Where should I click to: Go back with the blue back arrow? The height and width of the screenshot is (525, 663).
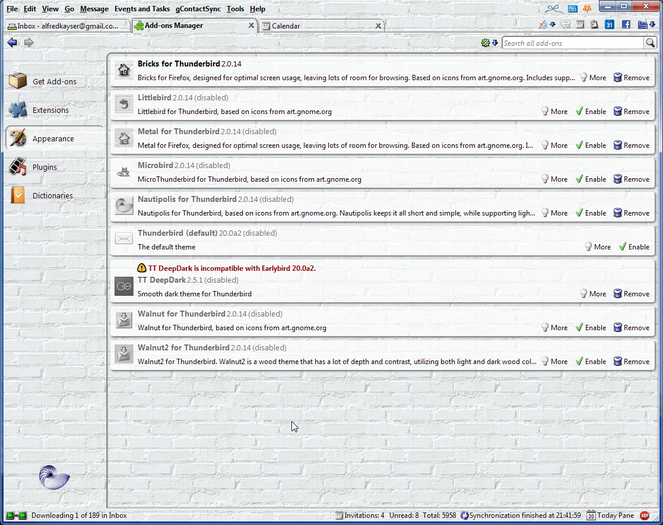pyautogui.click(x=12, y=42)
